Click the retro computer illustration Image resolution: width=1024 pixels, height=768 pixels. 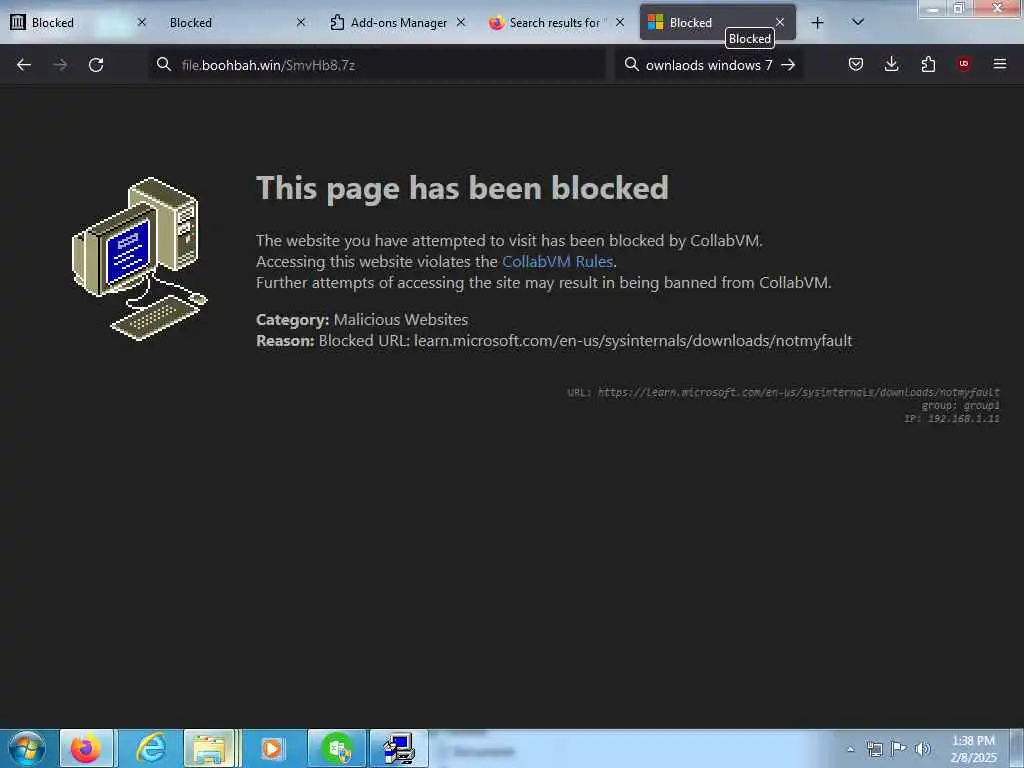140,259
